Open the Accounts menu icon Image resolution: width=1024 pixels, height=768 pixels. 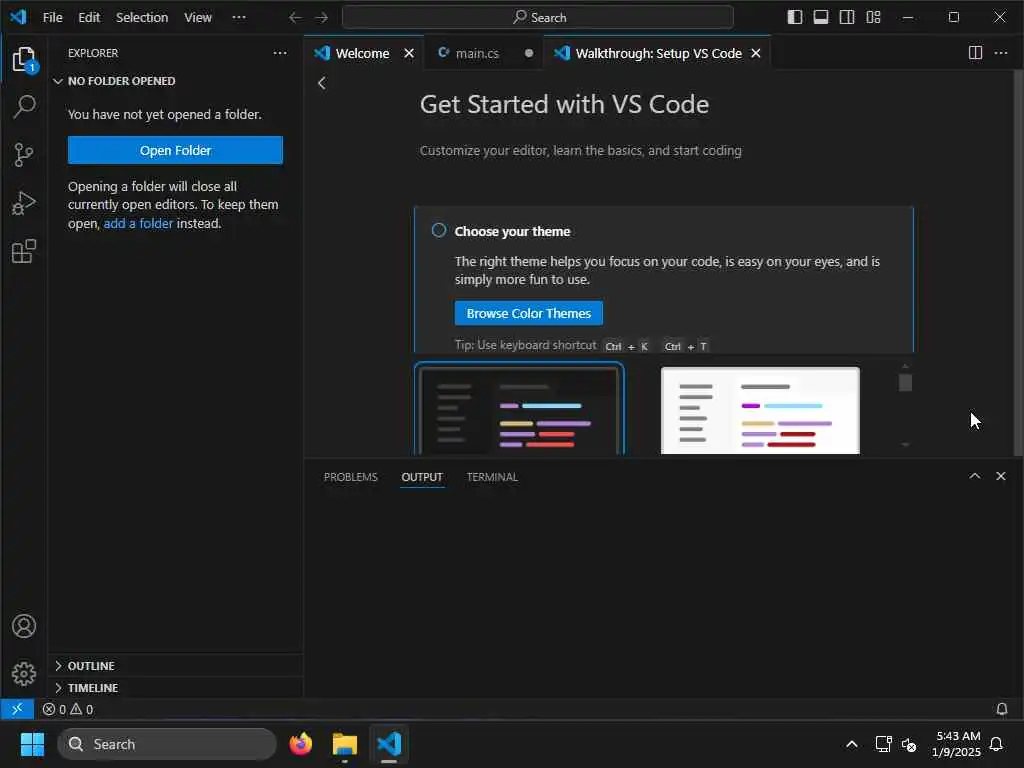(x=24, y=626)
